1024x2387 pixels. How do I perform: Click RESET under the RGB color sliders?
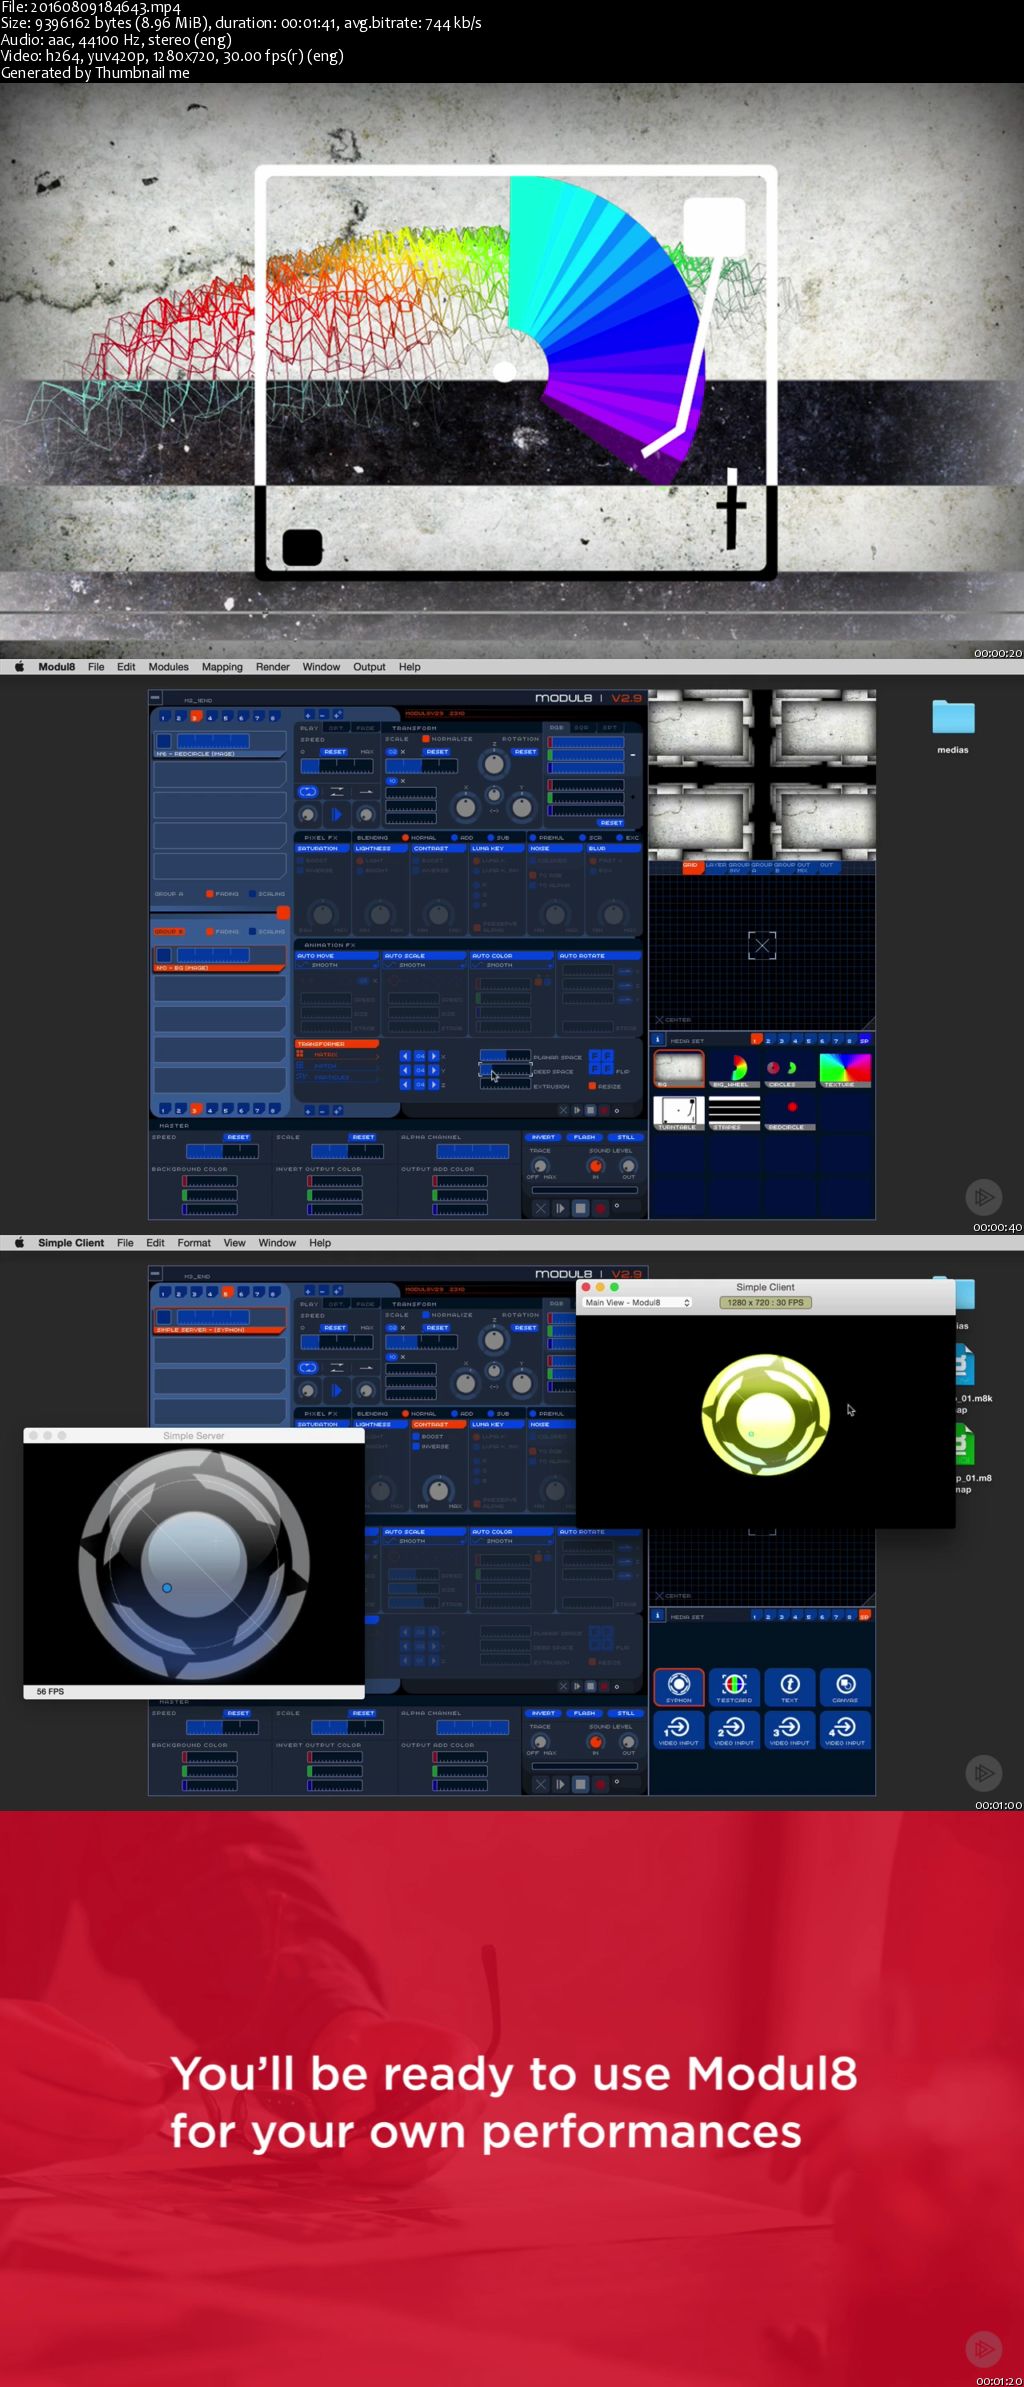612,823
